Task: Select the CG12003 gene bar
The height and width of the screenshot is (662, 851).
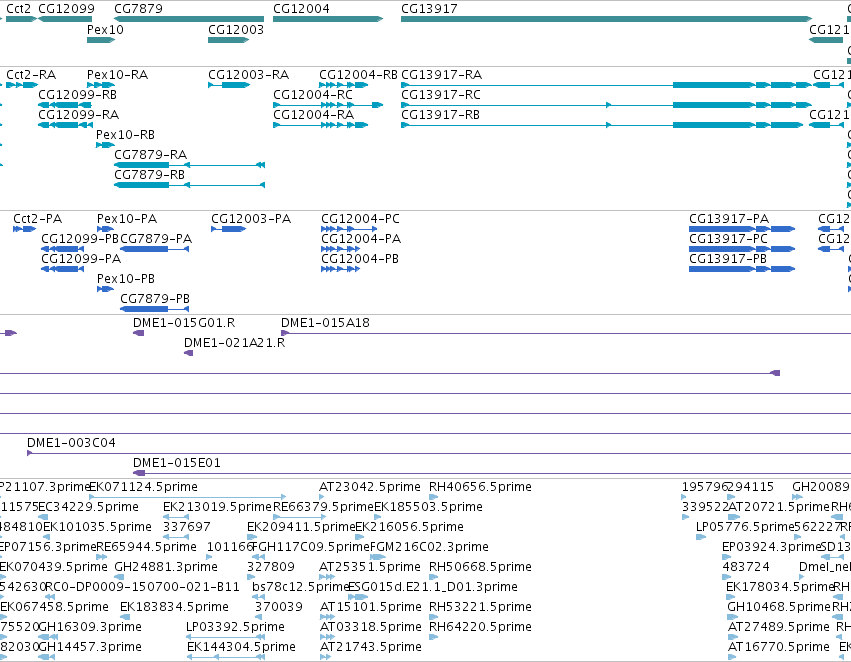Action: pos(228,40)
